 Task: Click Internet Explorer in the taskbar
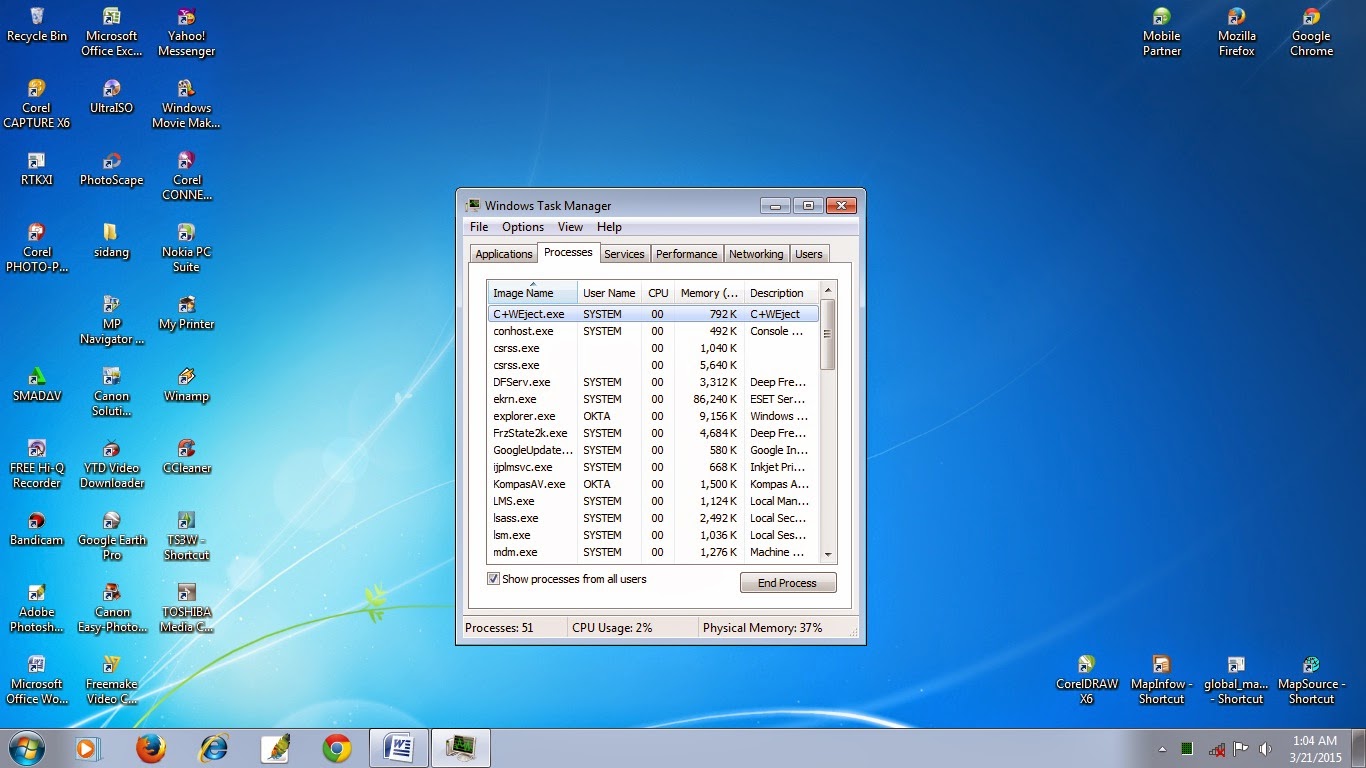pos(213,748)
